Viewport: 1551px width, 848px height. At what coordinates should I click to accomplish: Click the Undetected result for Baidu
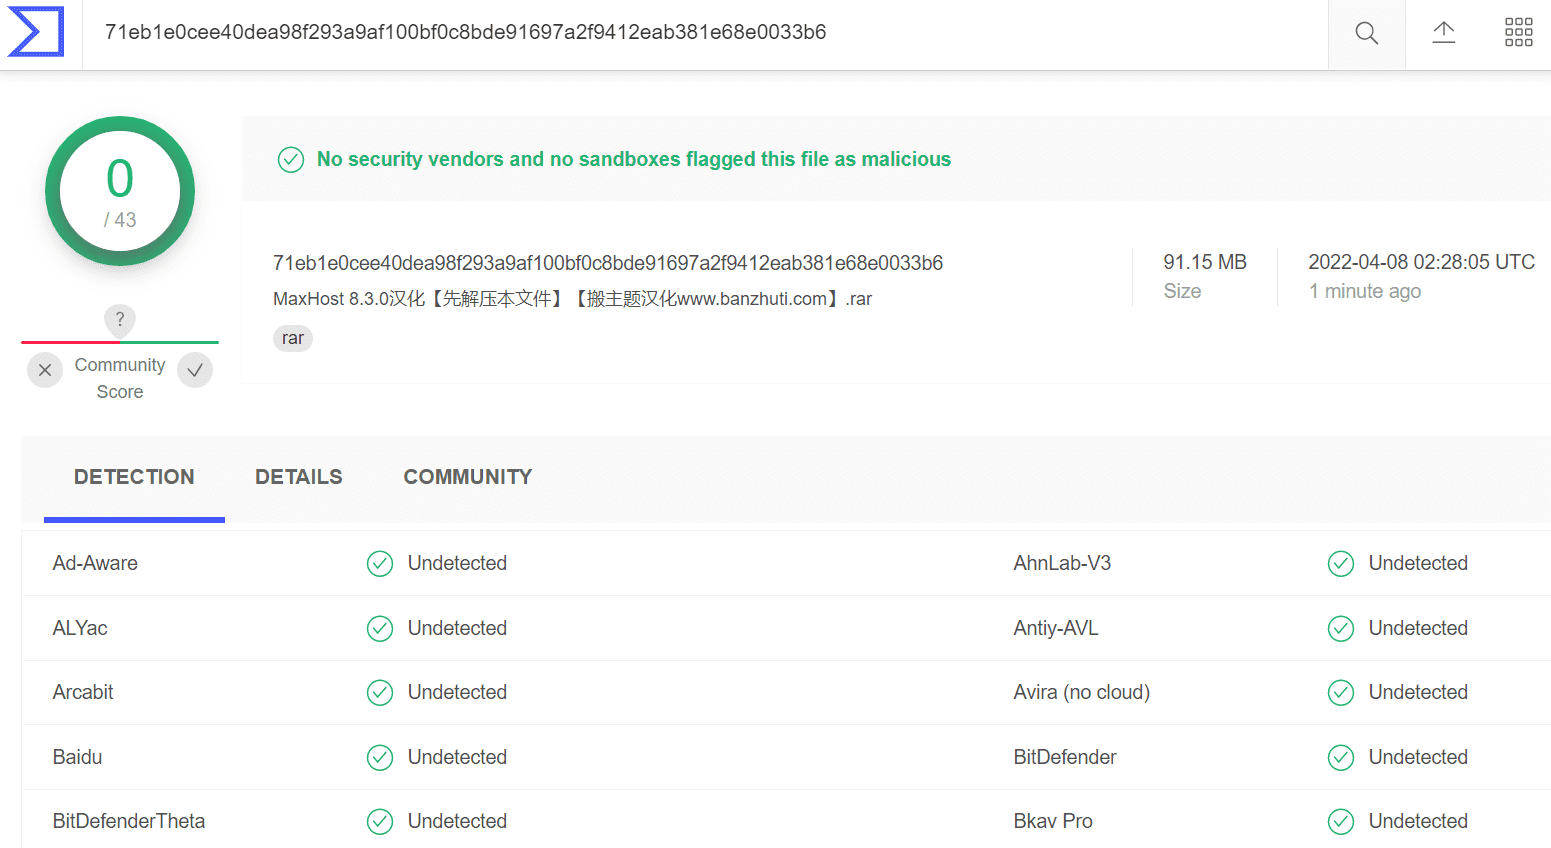click(457, 757)
